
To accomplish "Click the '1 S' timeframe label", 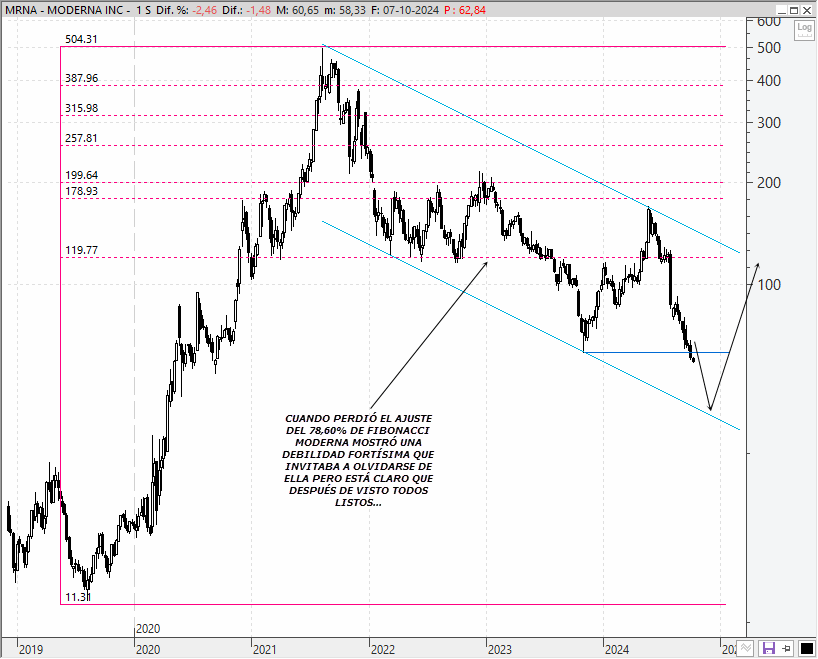I will pos(143,10).
